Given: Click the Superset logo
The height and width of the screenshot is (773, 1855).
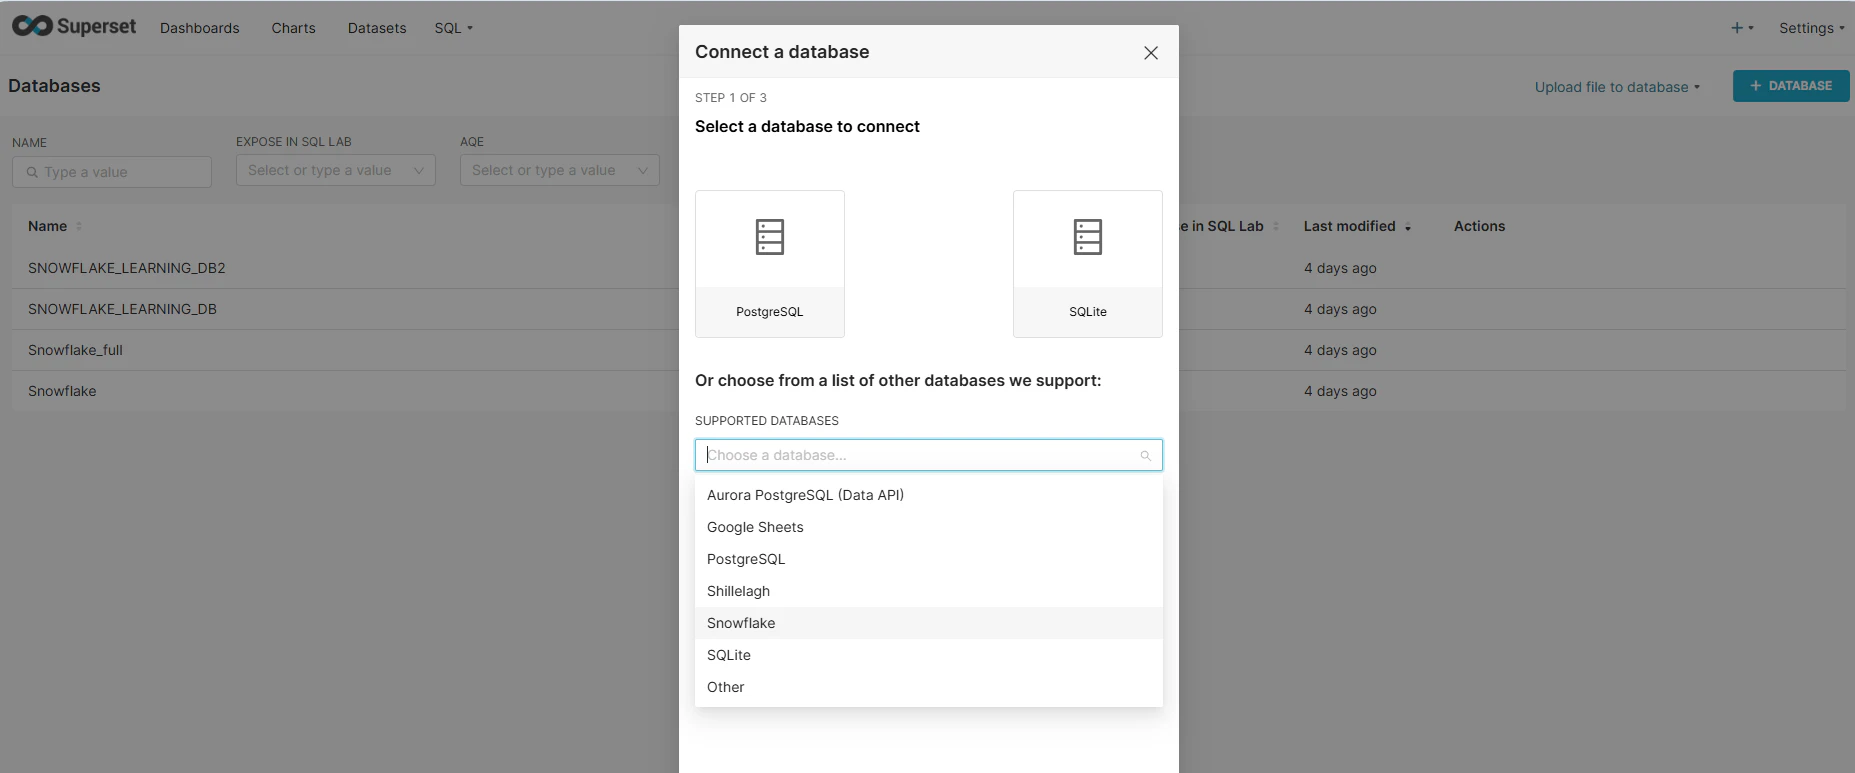Looking at the screenshot, I should 74,27.
